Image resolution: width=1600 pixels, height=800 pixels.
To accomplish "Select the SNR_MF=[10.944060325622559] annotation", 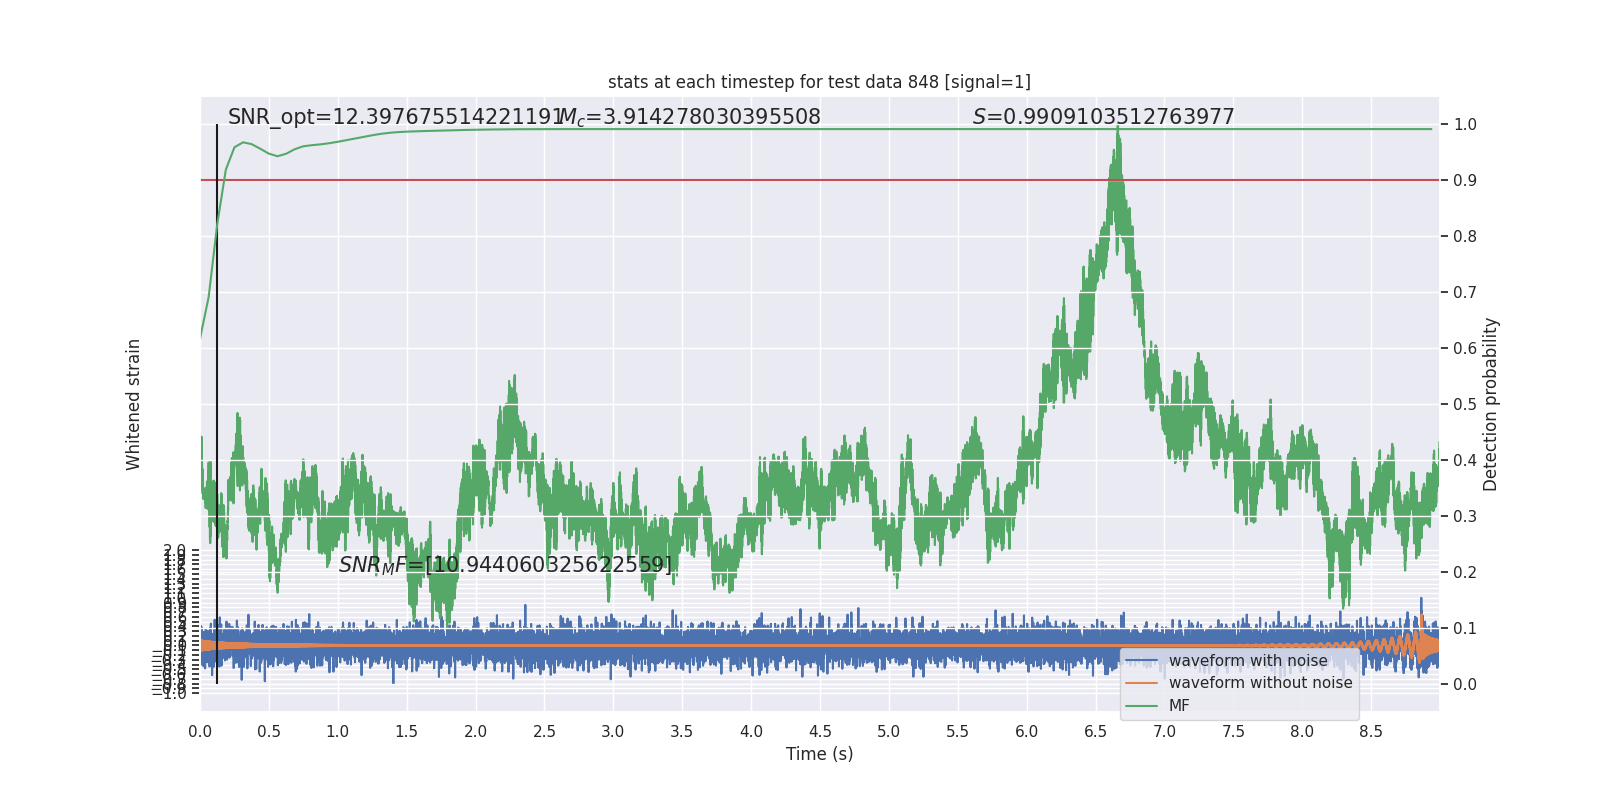I will (x=506, y=565).
